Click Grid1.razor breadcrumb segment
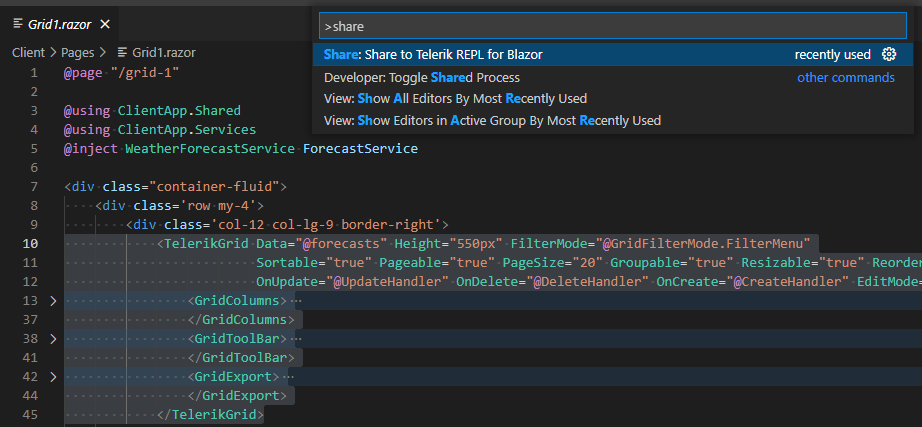 tap(164, 53)
